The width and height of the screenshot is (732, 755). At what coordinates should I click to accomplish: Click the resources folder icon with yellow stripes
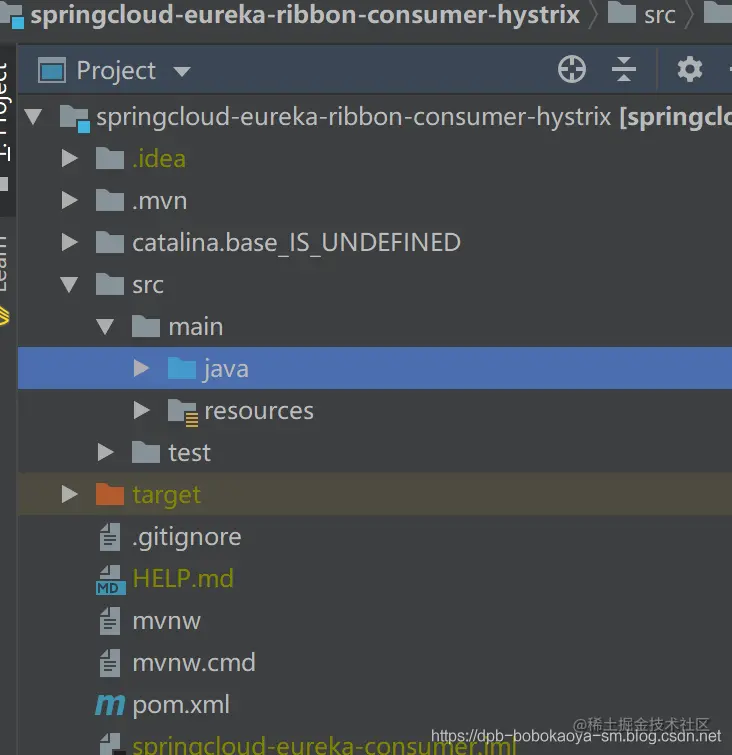(x=183, y=412)
